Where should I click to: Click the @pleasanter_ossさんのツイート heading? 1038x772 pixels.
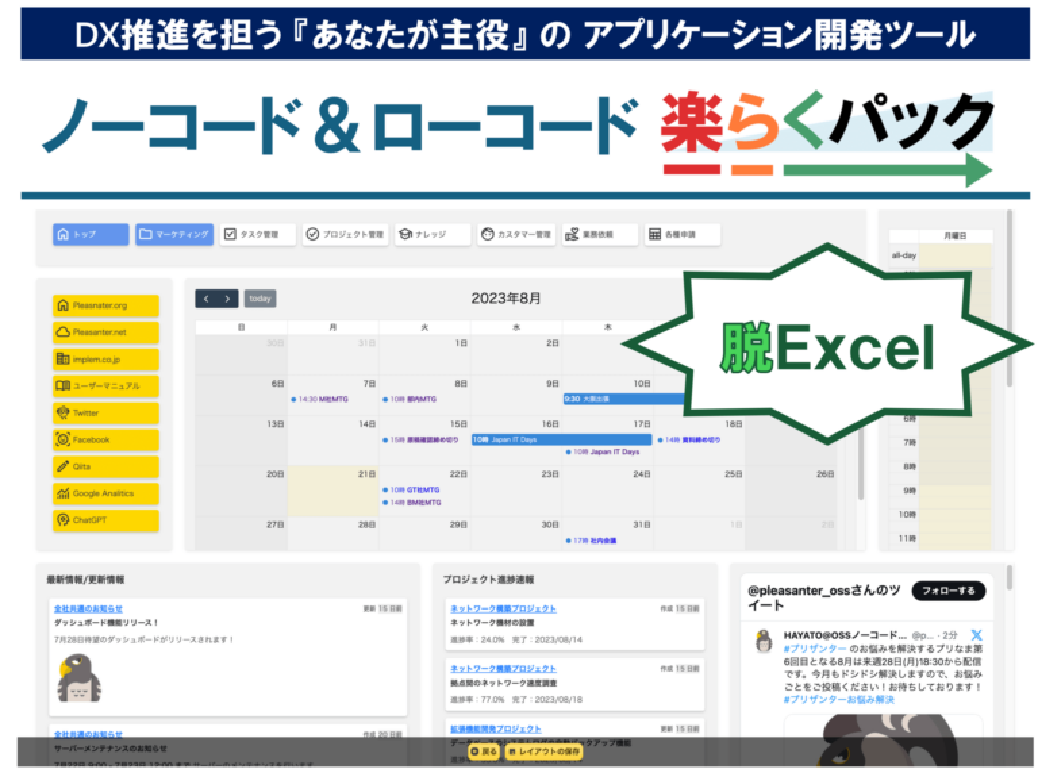(824, 597)
